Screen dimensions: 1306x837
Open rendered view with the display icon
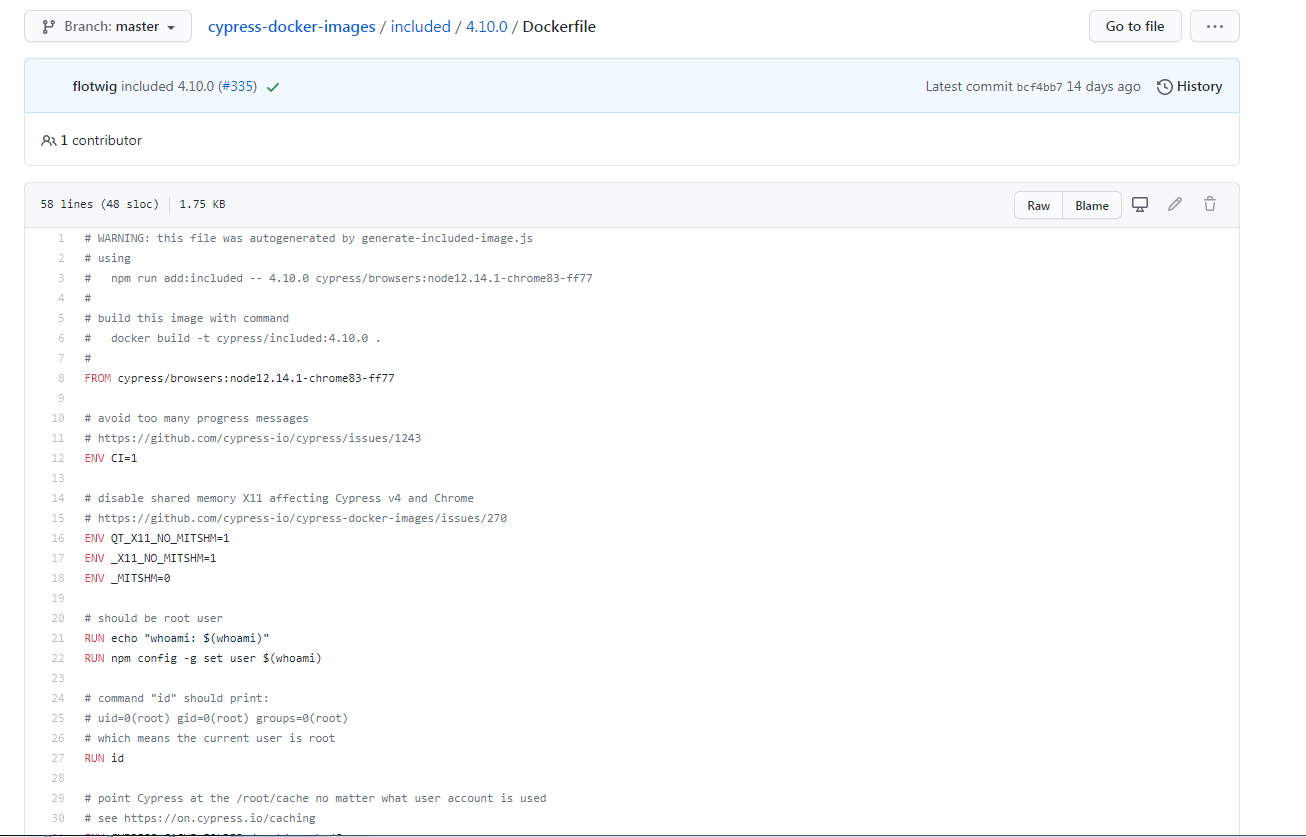pyautogui.click(x=1140, y=204)
